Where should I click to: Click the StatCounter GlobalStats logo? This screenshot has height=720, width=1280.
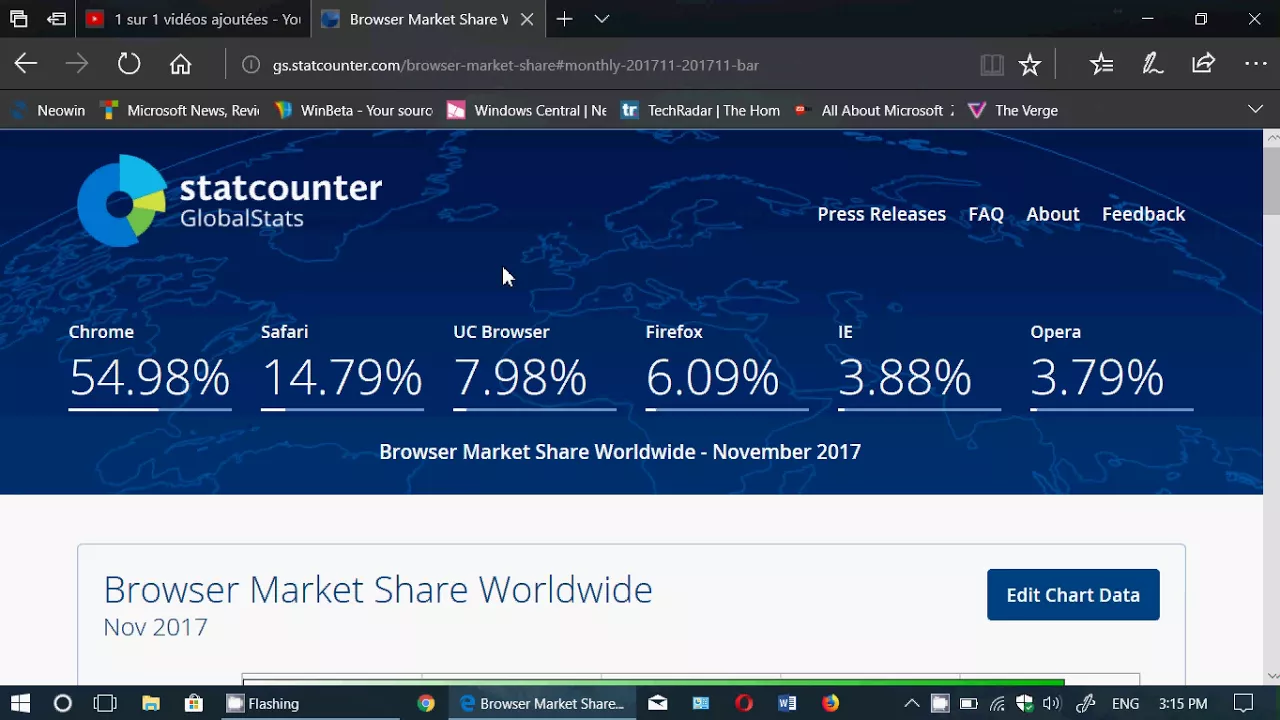click(x=230, y=200)
